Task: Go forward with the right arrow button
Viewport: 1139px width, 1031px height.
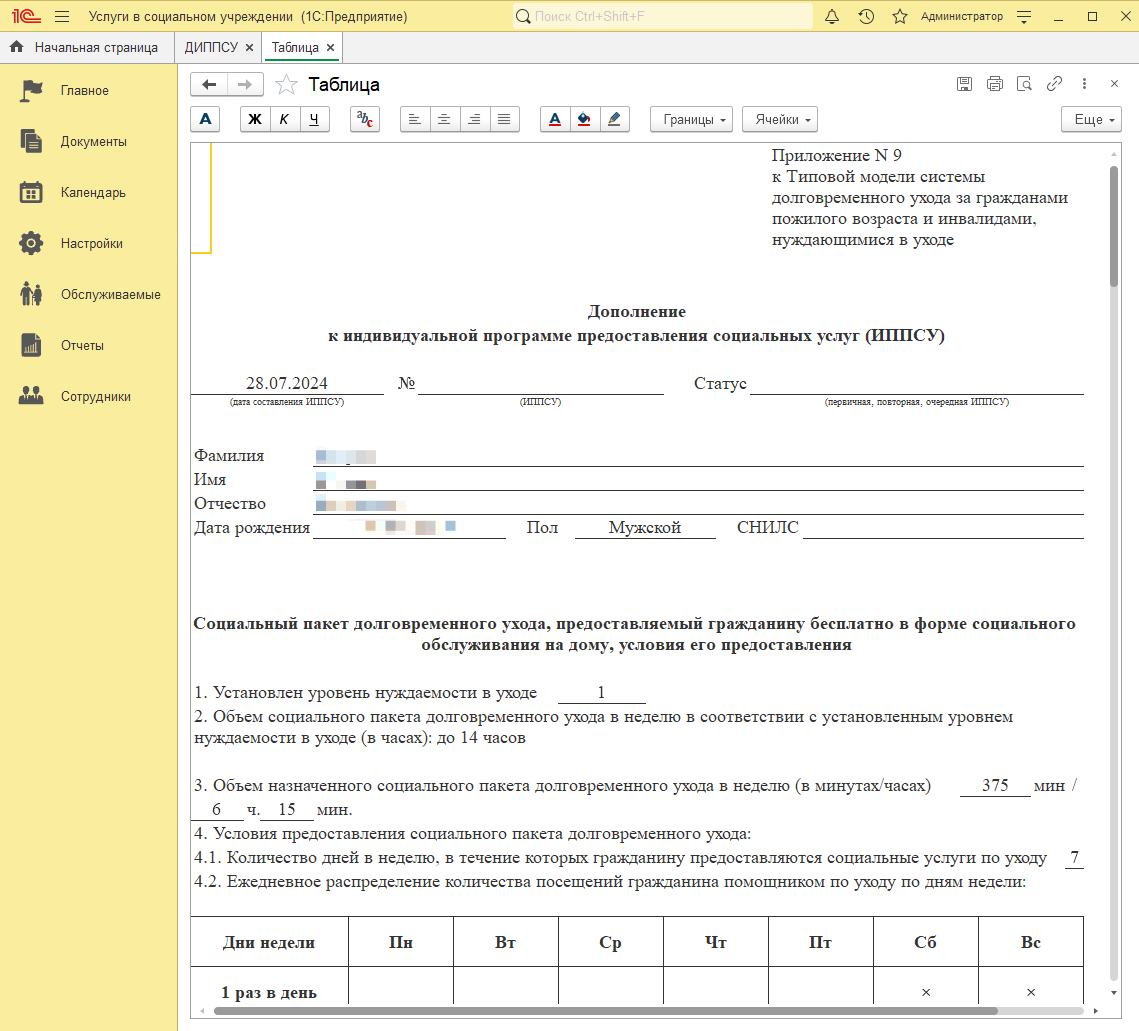Action: (x=246, y=84)
